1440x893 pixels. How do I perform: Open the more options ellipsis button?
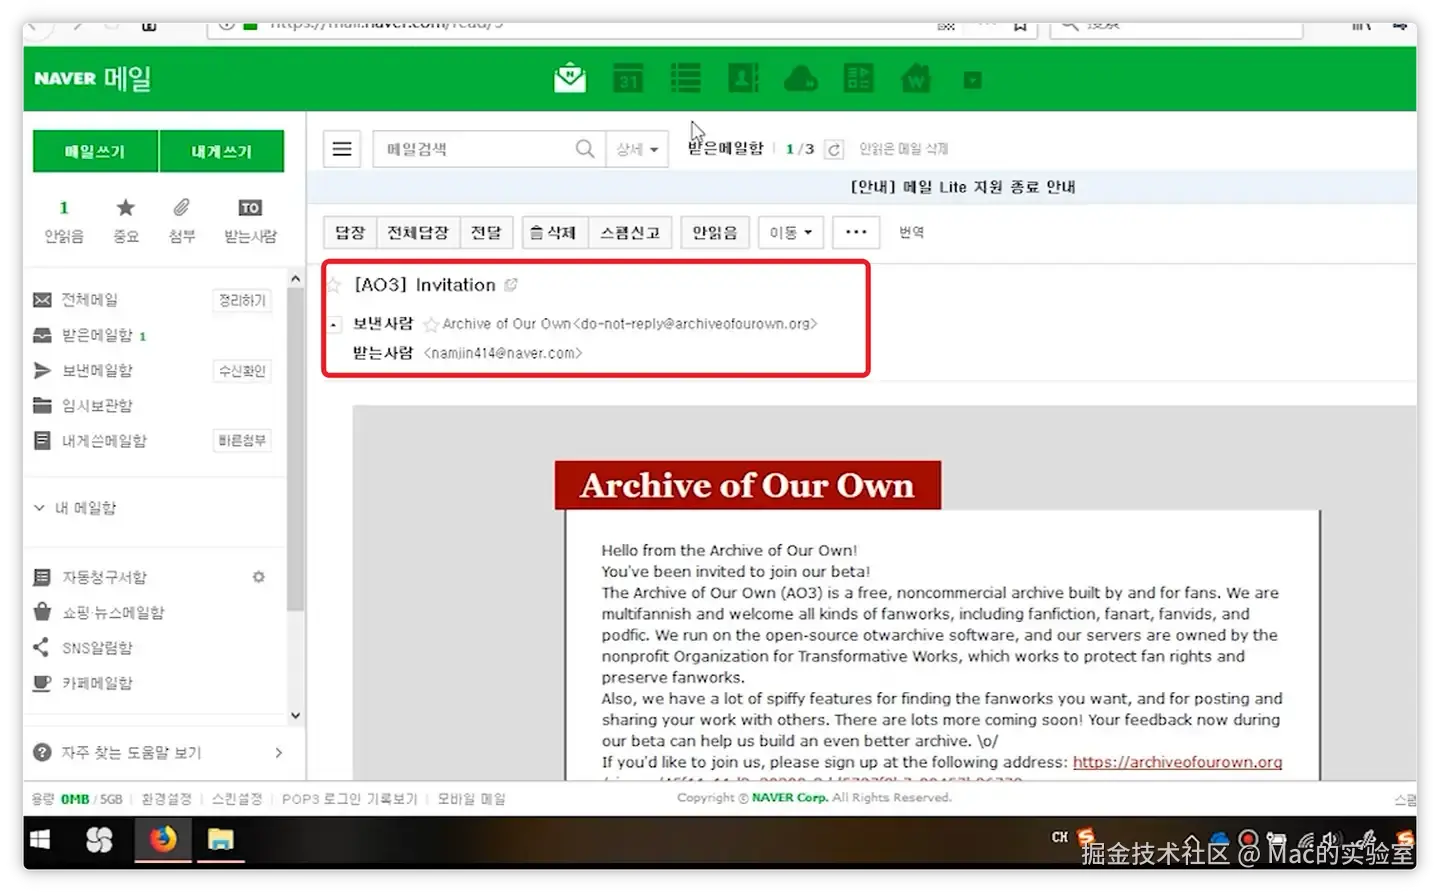tap(856, 232)
